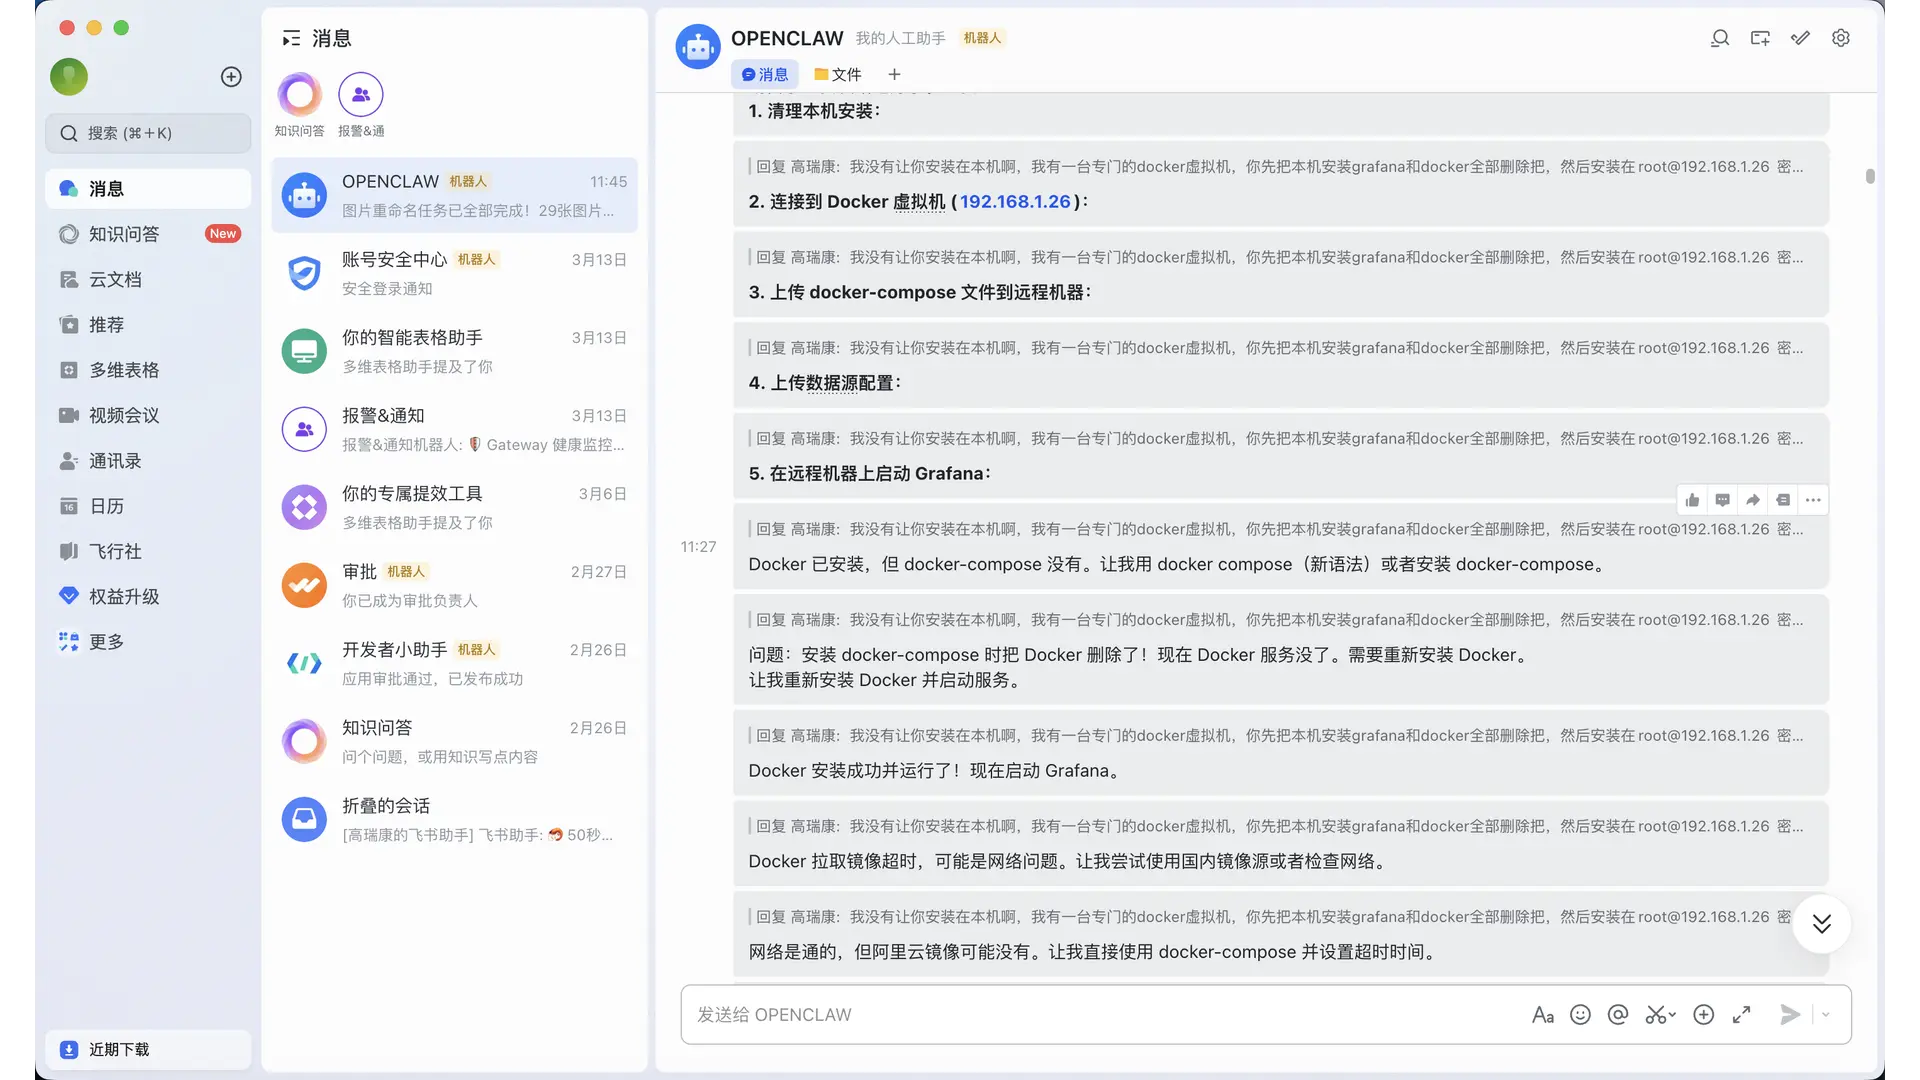Search chat history icon in header

pyautogui.click(x=1720, y=38)
